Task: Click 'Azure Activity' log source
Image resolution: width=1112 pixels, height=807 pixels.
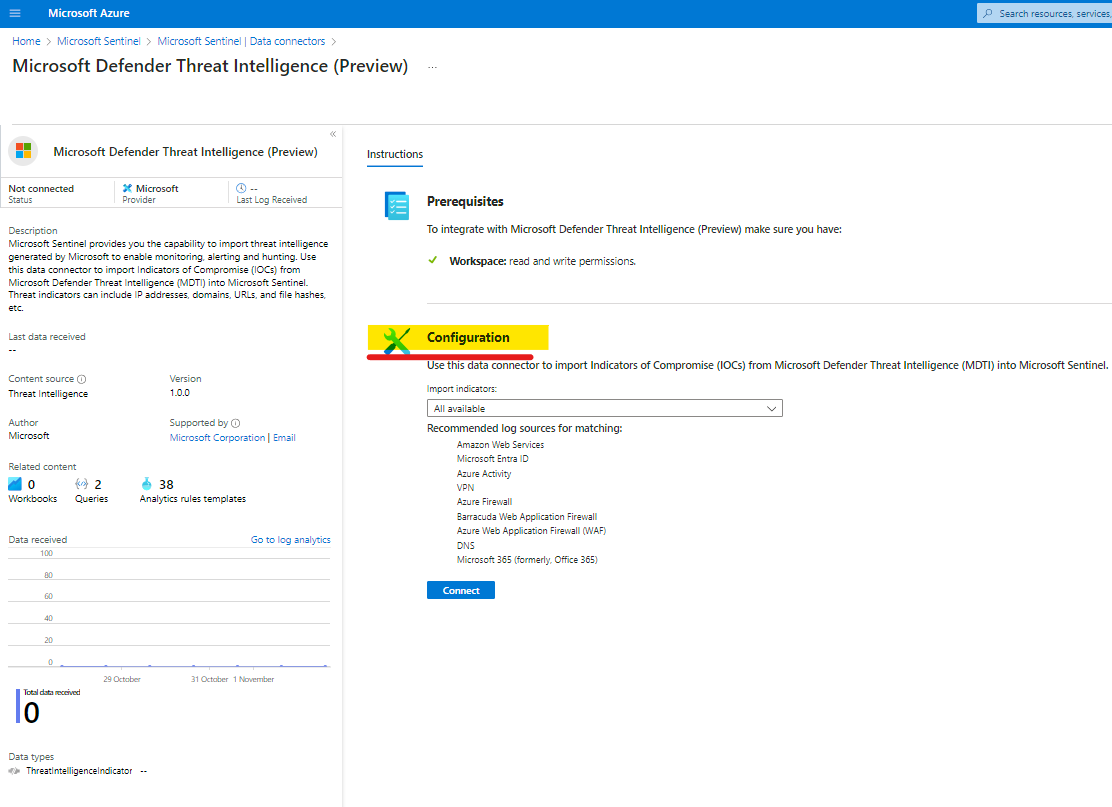Action: 484,474
